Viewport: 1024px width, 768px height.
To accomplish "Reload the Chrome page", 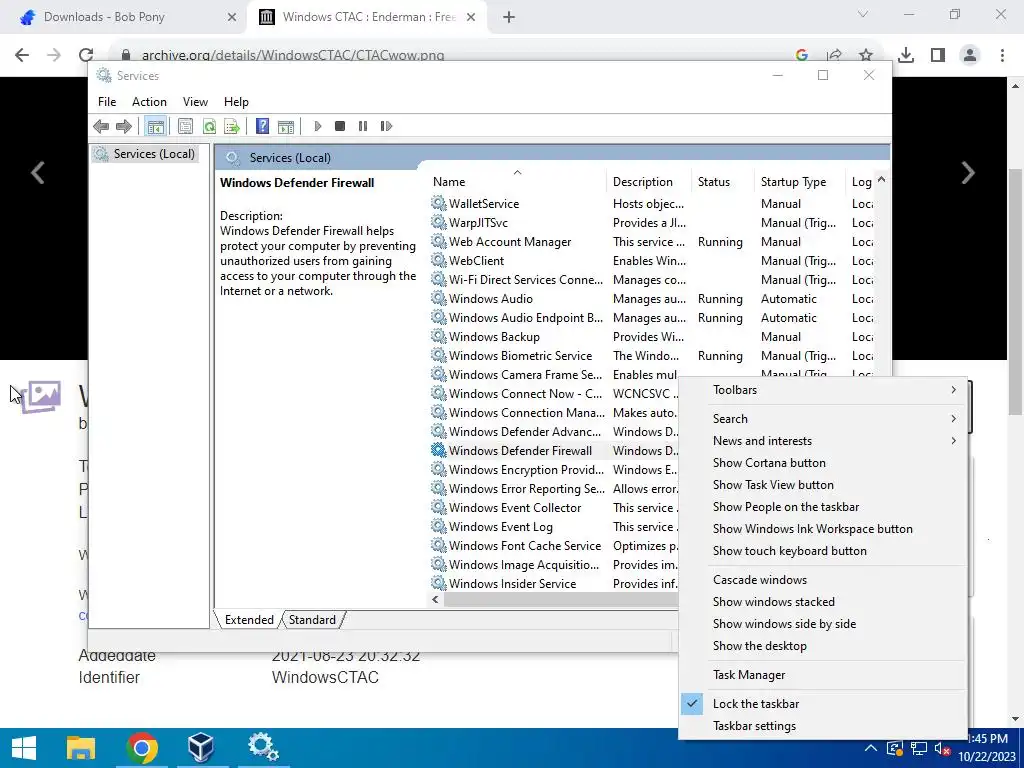I will coord(86,55).
